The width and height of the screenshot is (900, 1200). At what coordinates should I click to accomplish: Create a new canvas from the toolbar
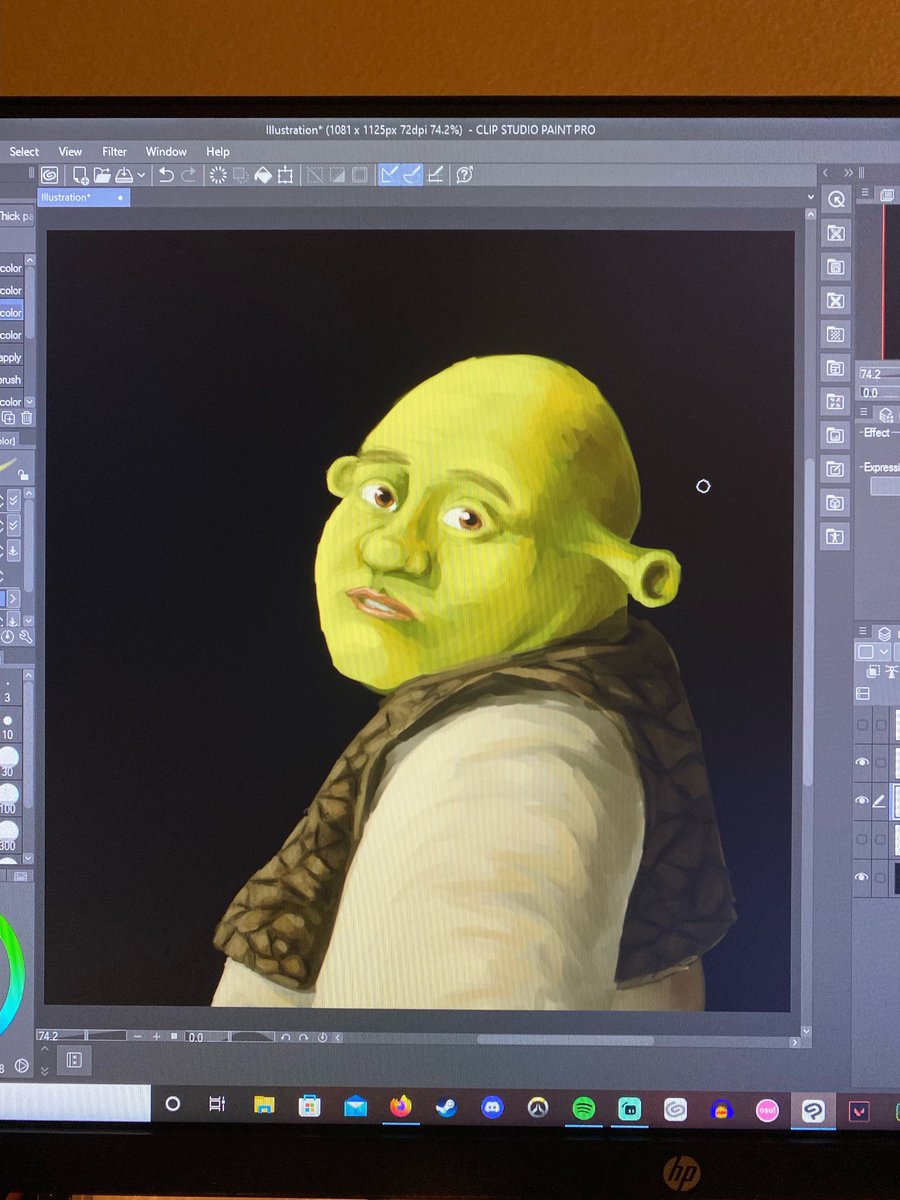[79, 177]
